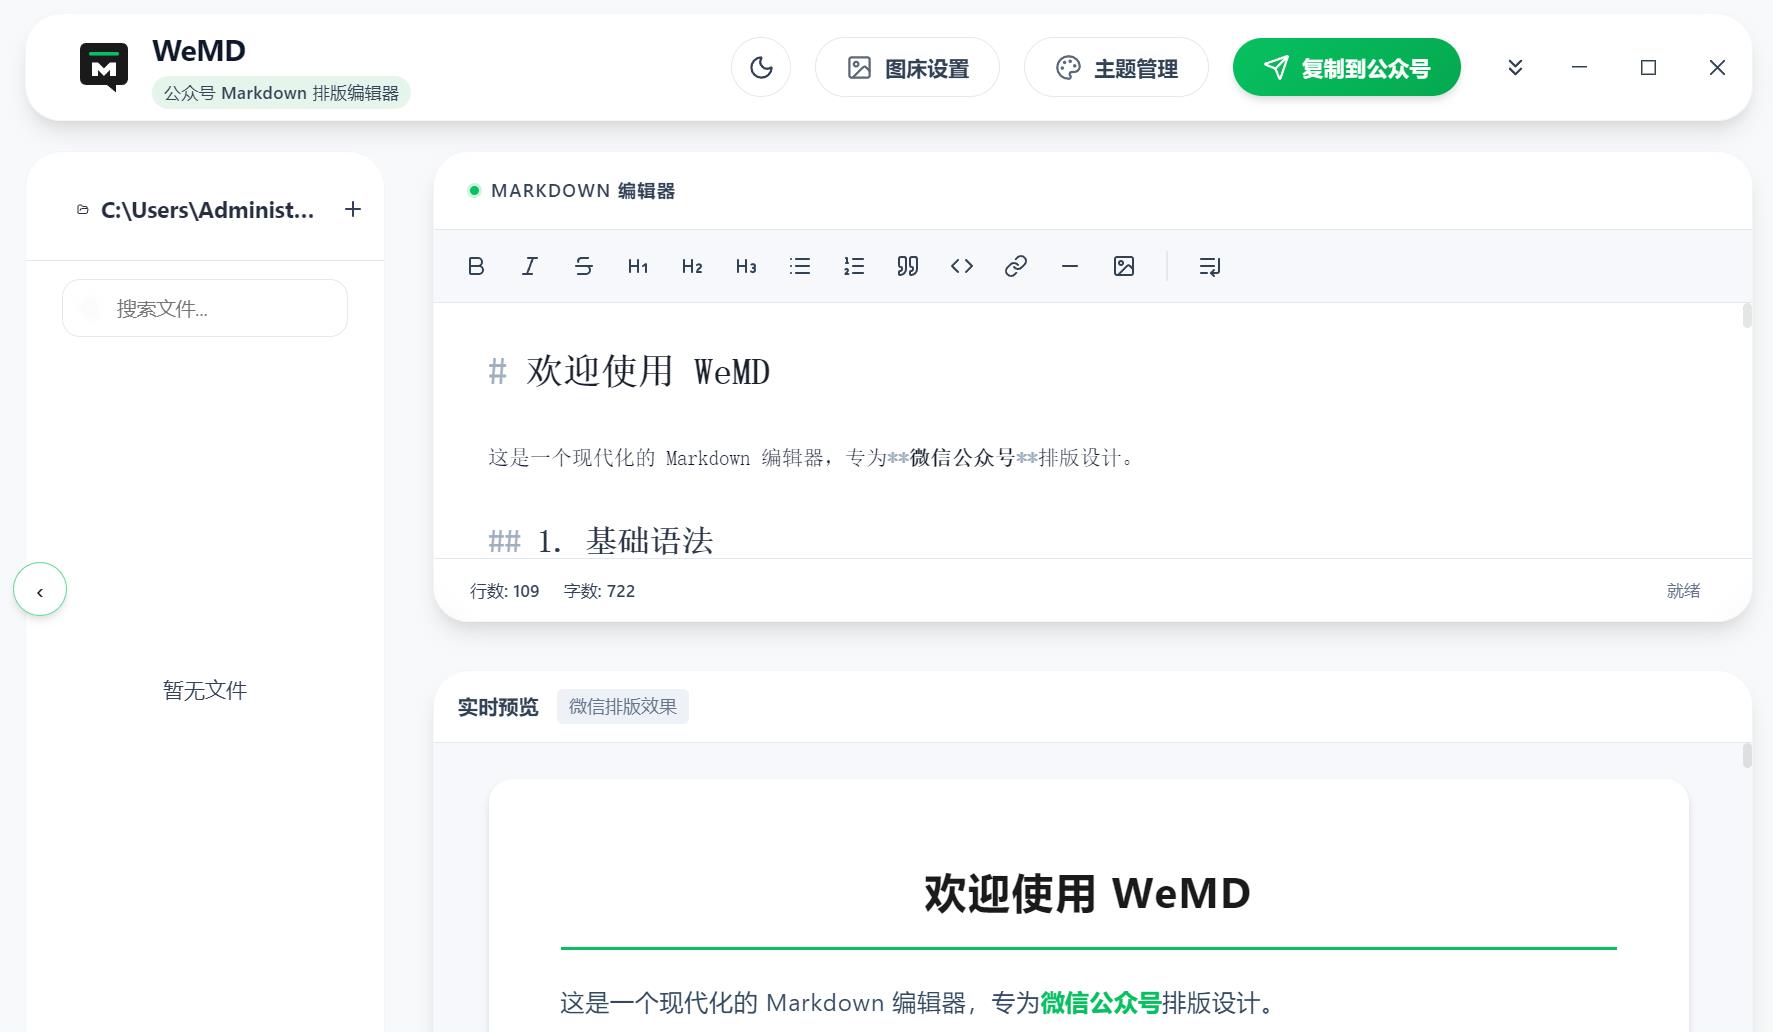Screen dimensions: 1773x1032
Task: Click the preview title 欢迎使用 WeMD
Action: point(1088,894)
